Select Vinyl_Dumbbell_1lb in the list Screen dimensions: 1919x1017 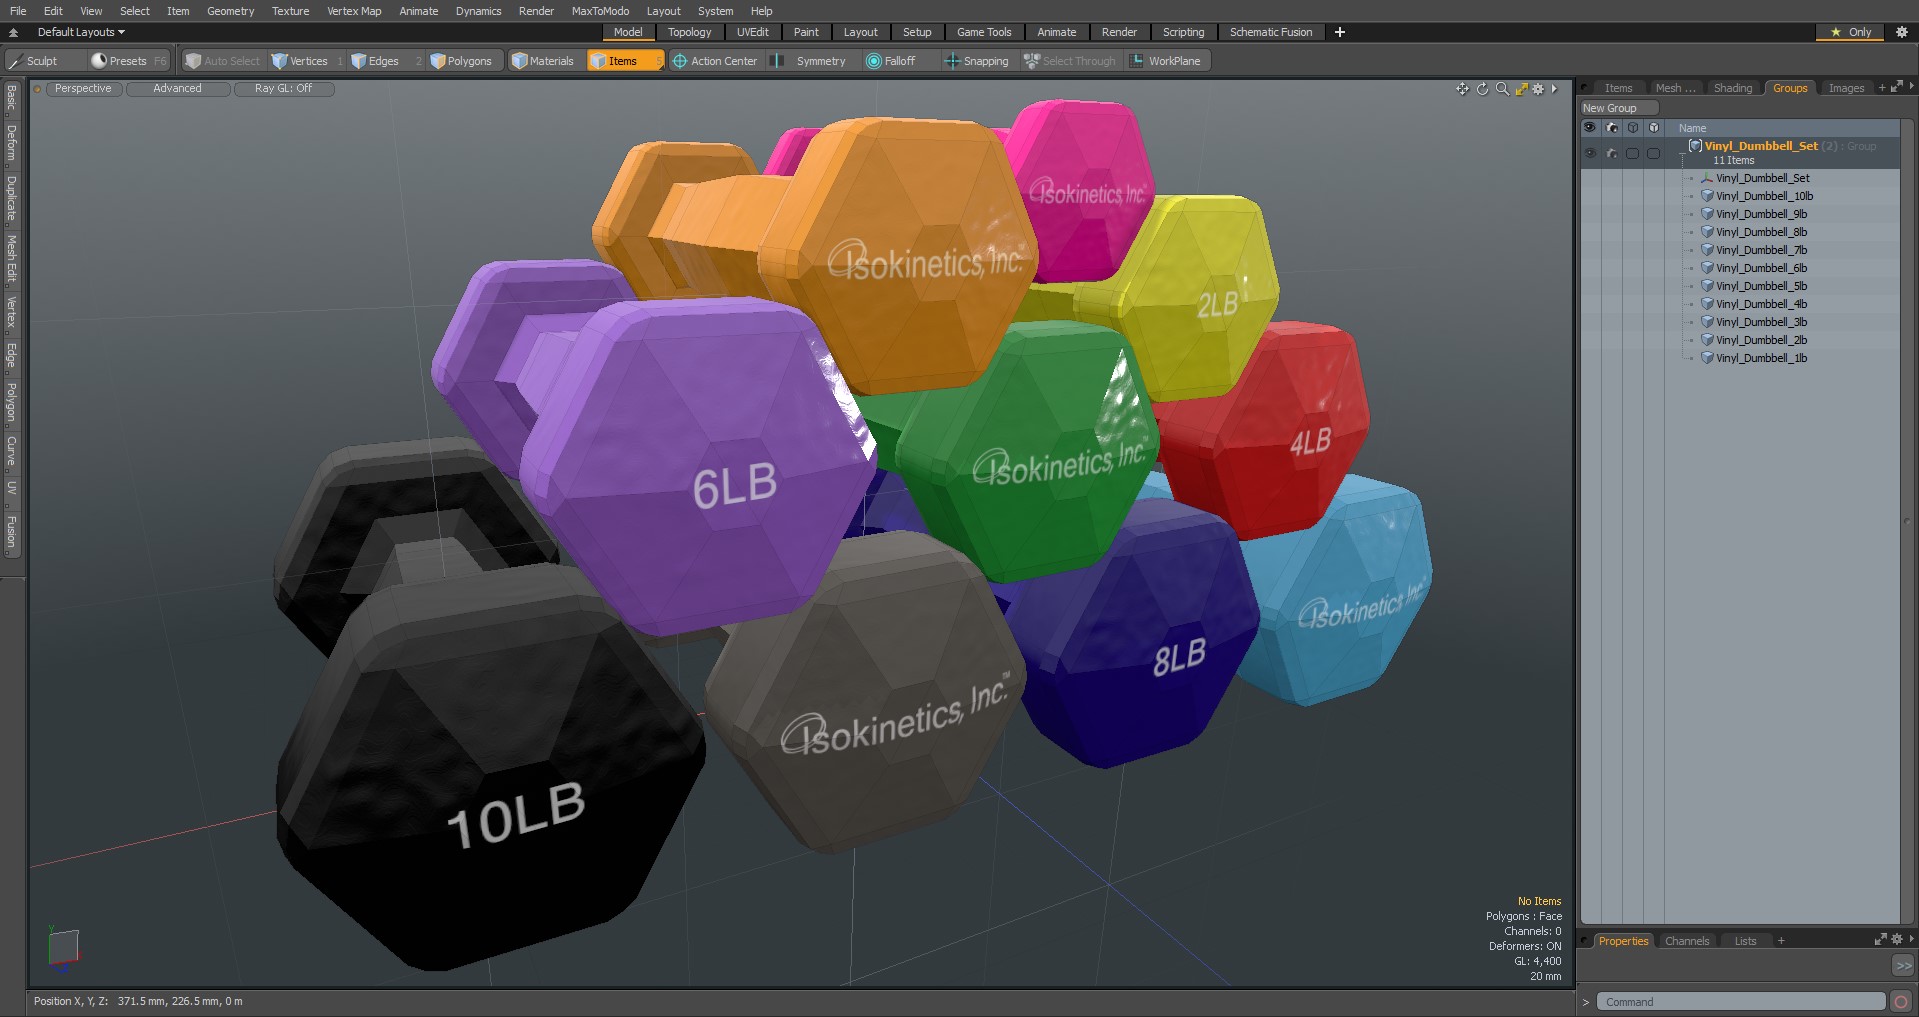pyautogui.click(x=1761, y=358)
